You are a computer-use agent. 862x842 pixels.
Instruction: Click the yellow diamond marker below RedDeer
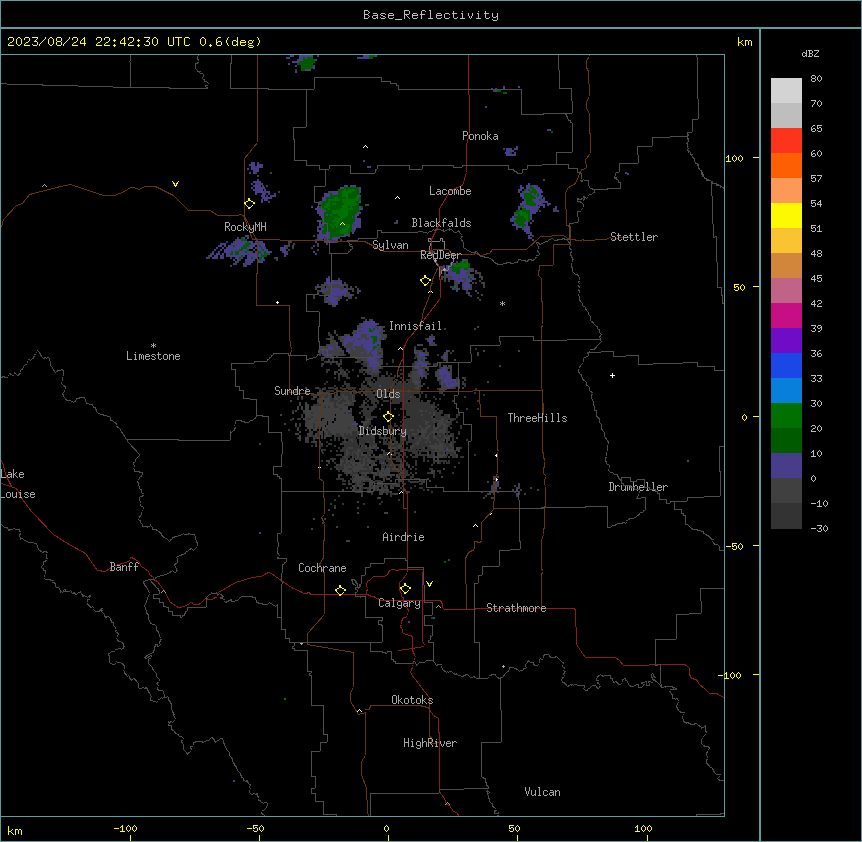[425, 281]
